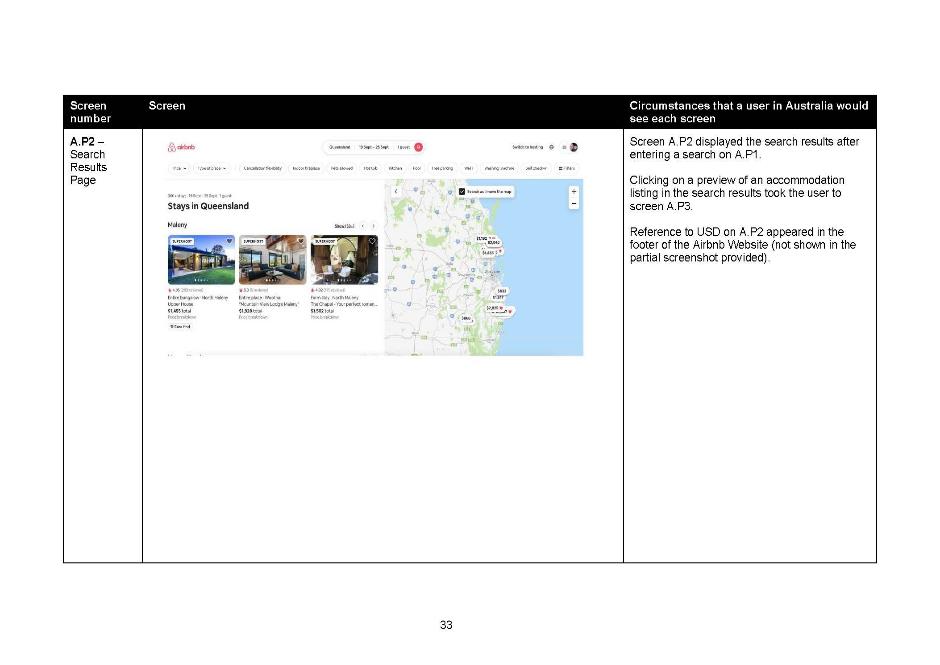
Task: Click the $860 map price marker
Action: [466, 318]
